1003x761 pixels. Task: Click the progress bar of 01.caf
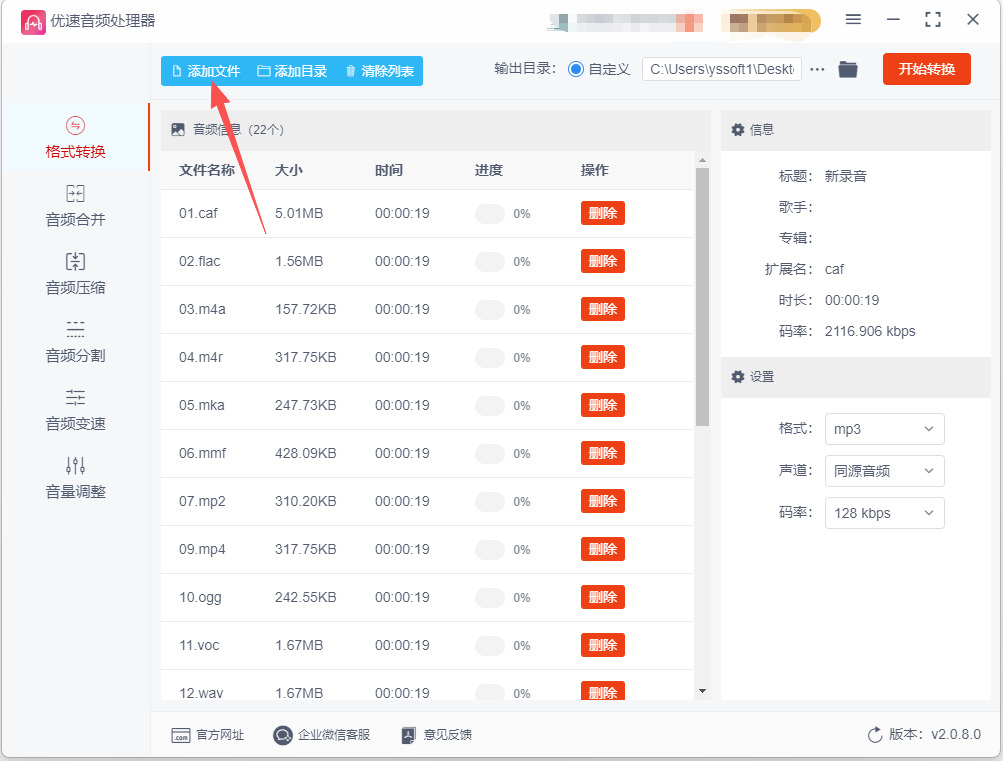coord(490,214)
